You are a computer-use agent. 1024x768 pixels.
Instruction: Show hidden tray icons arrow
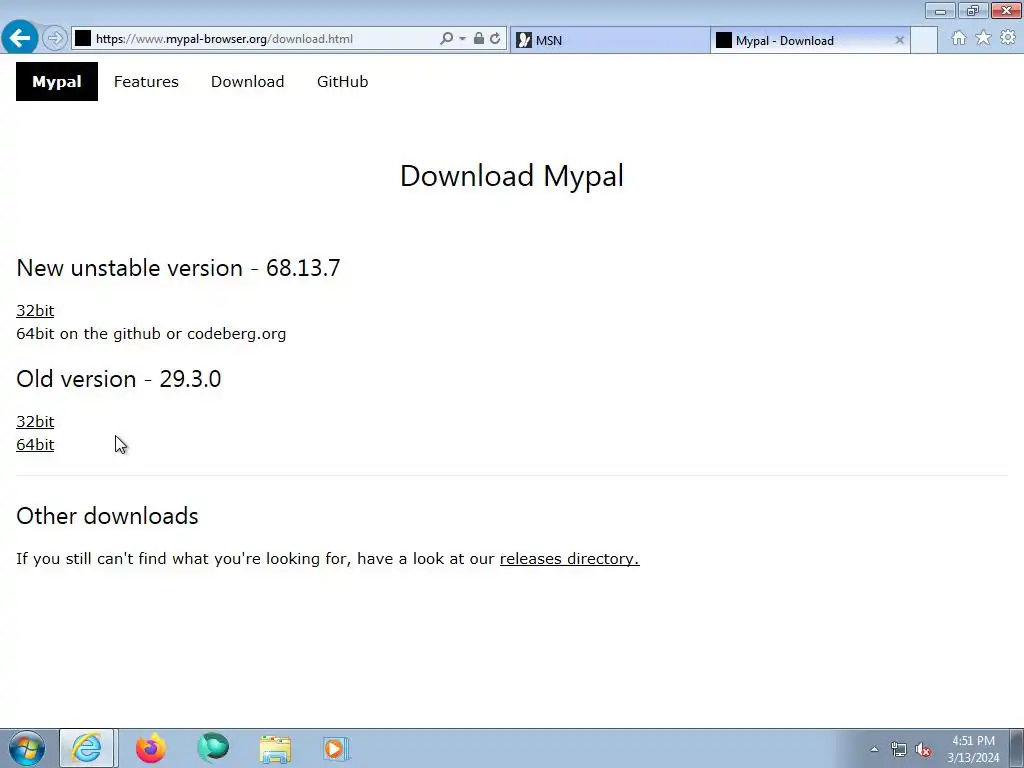point(874,750)
